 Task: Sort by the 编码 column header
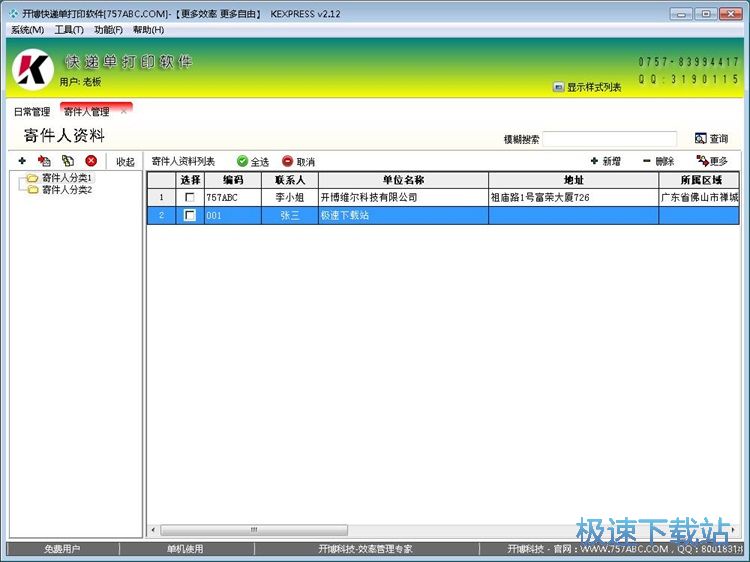(x=233, y=180)
